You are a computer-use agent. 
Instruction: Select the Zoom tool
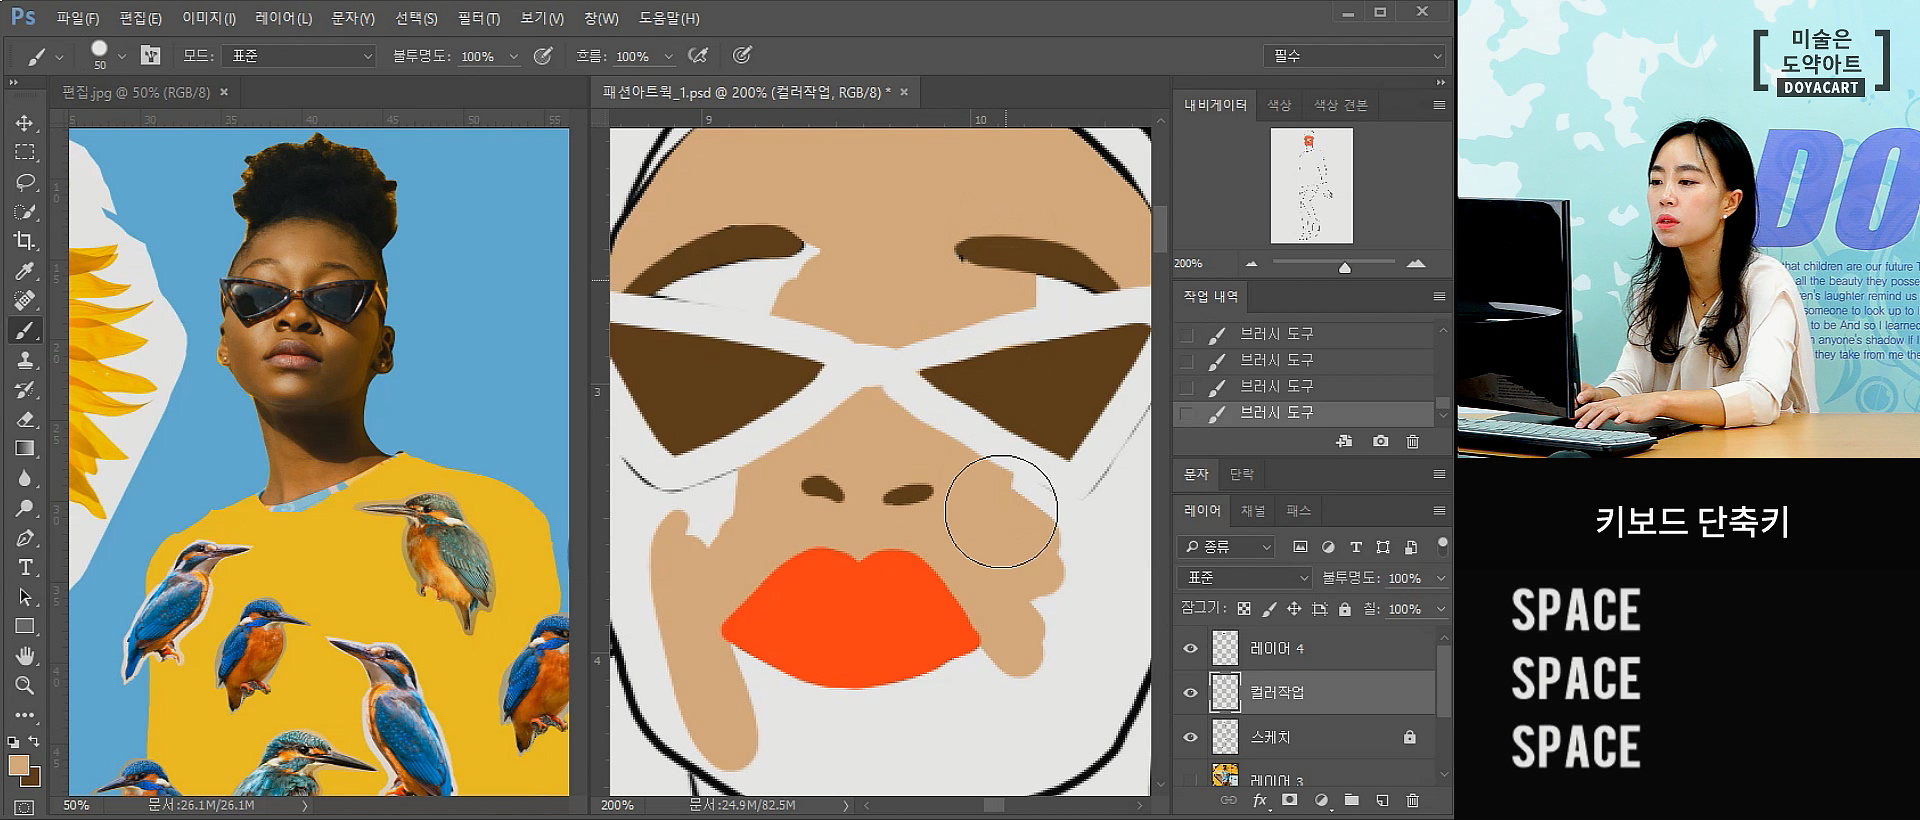[x=24, y=685]
